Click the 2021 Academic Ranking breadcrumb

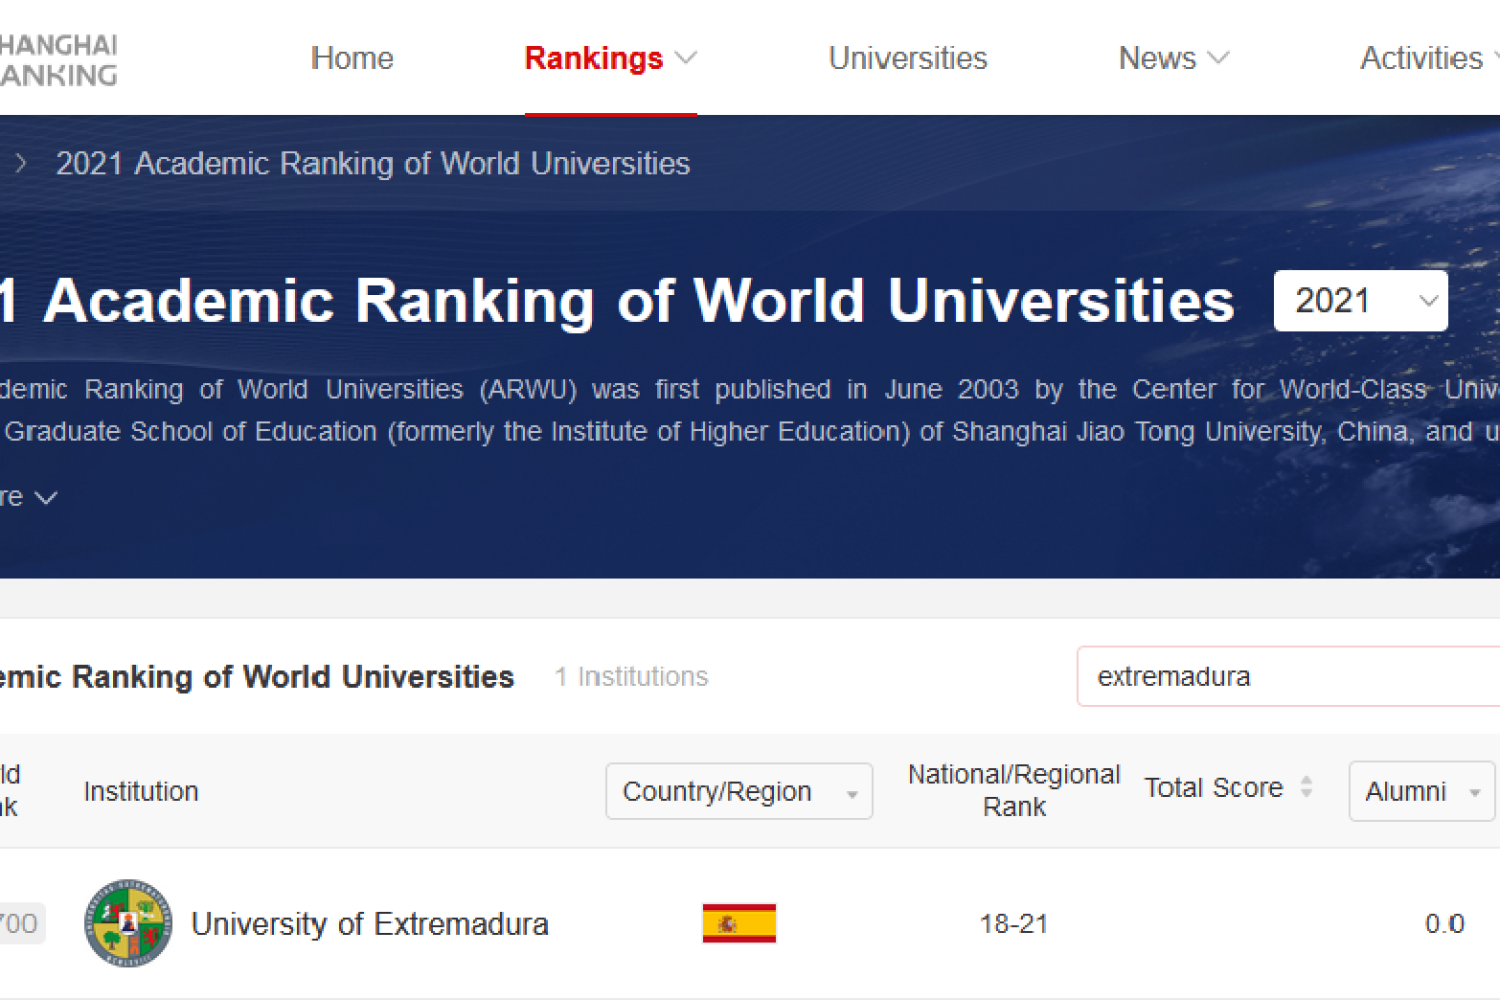click(373, 163)
